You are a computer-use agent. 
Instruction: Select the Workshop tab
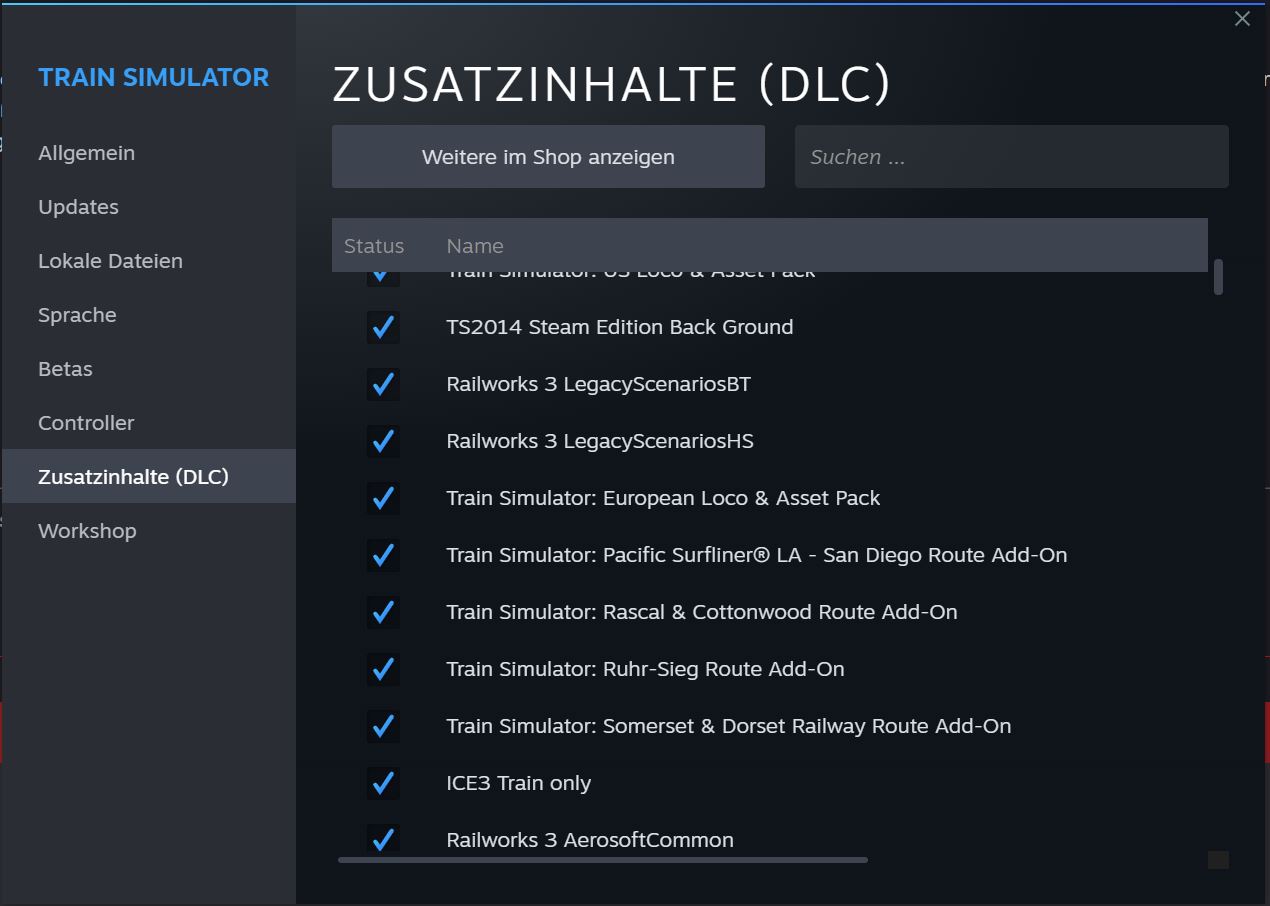point(87,531)
